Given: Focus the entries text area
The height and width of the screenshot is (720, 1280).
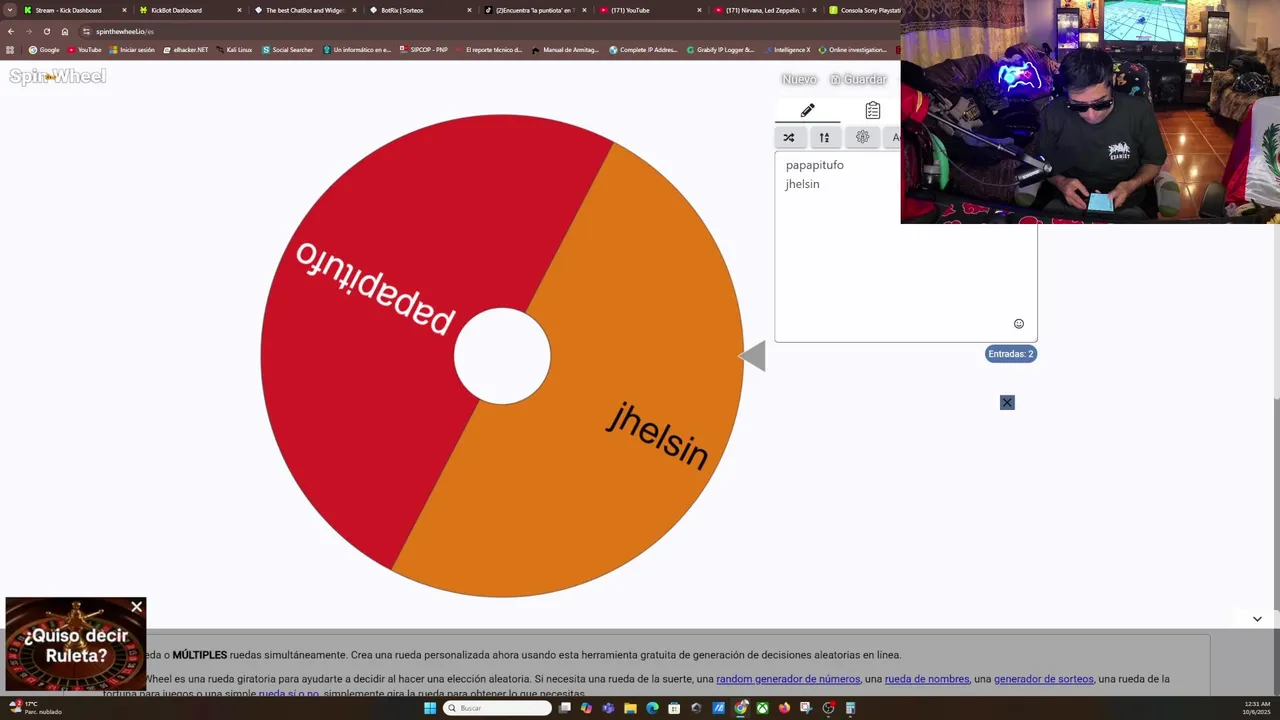Looking at the screenshot, I should pyautogui.click(x=906, y=247).
